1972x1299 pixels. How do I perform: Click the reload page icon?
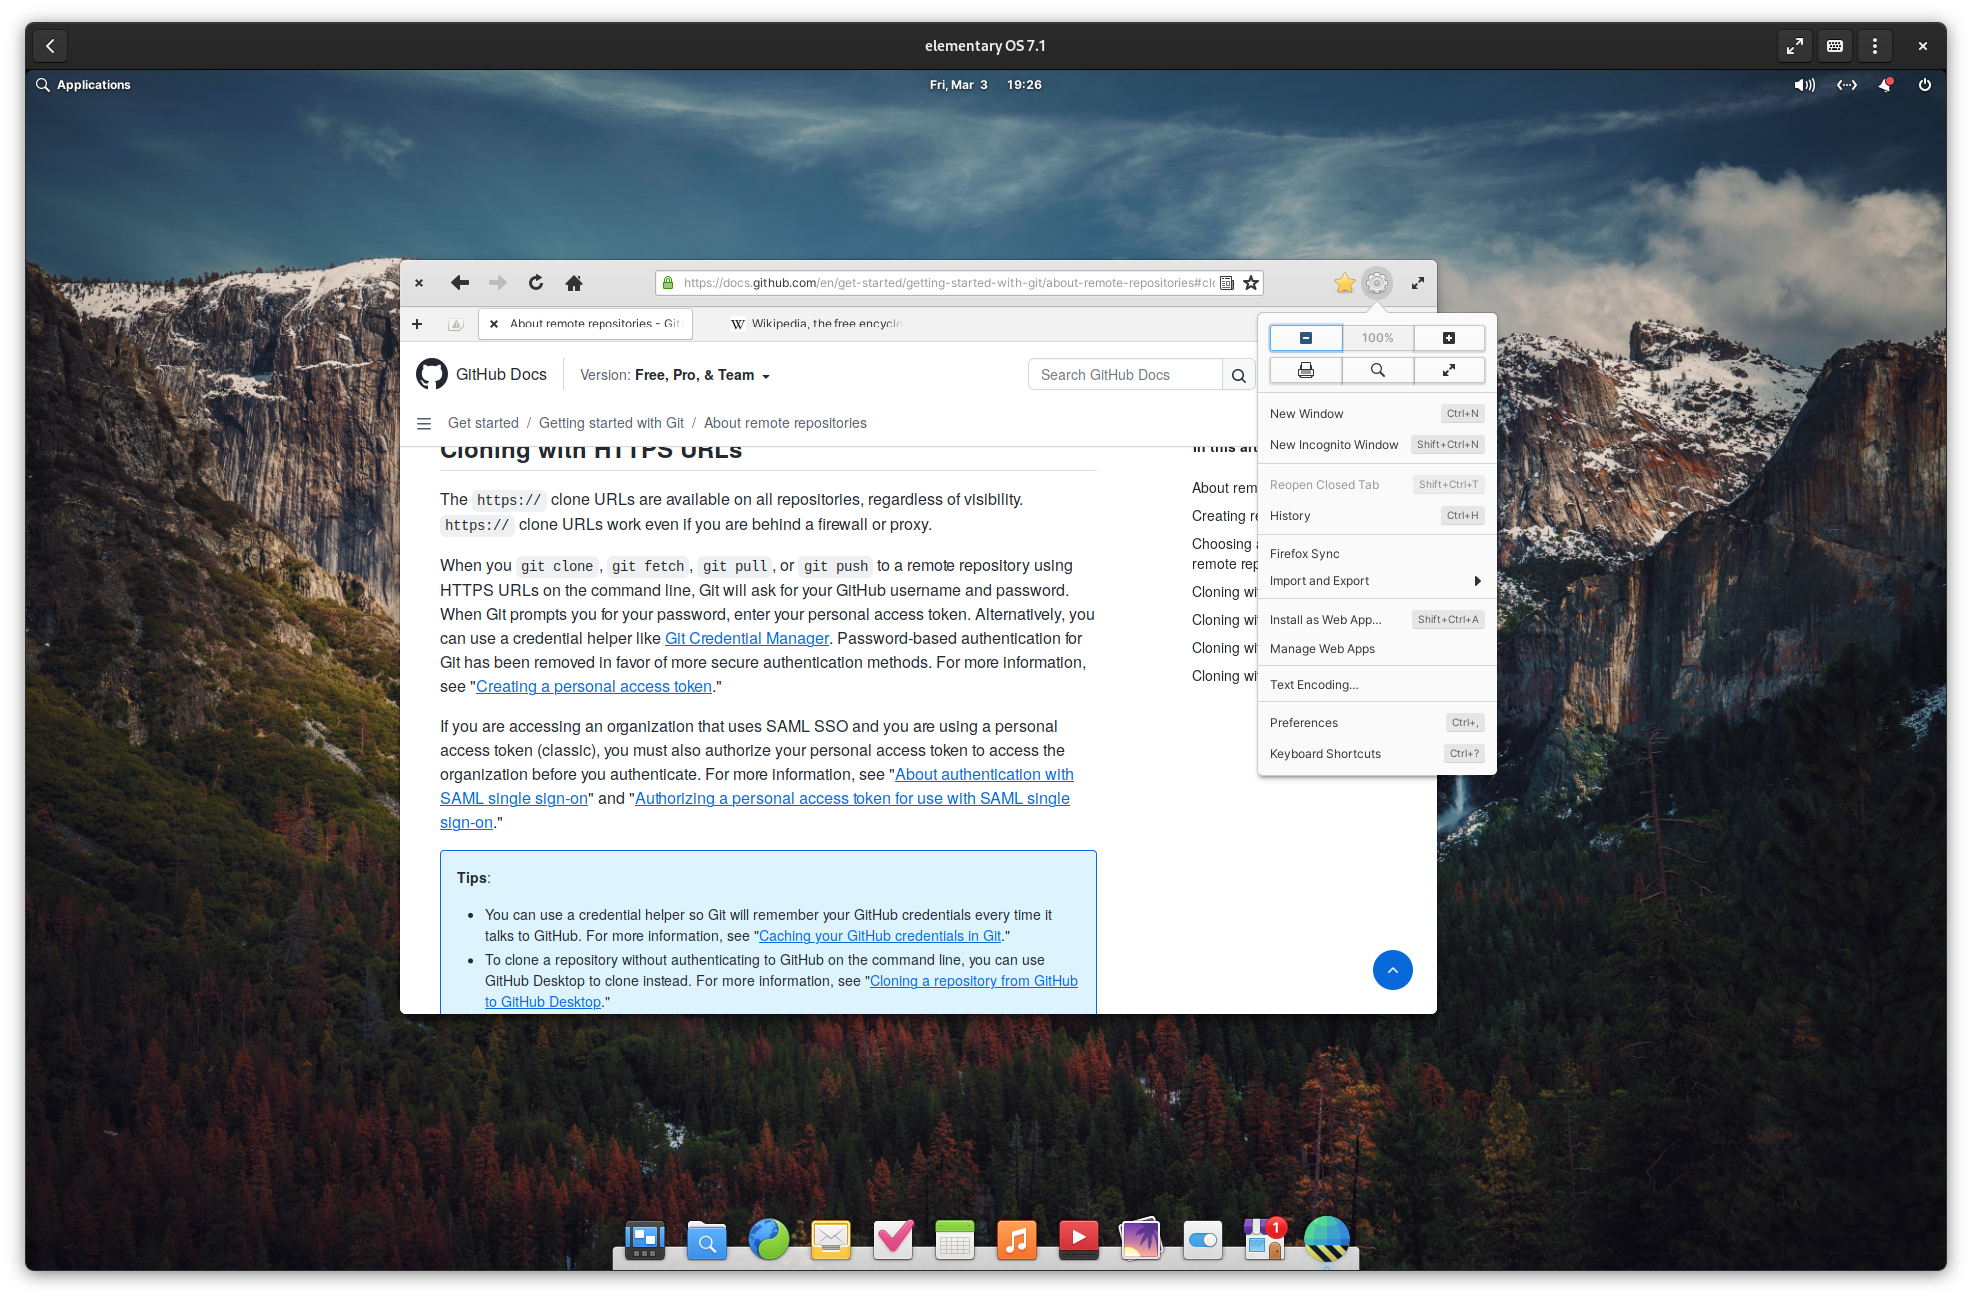[x=536, y=283]
